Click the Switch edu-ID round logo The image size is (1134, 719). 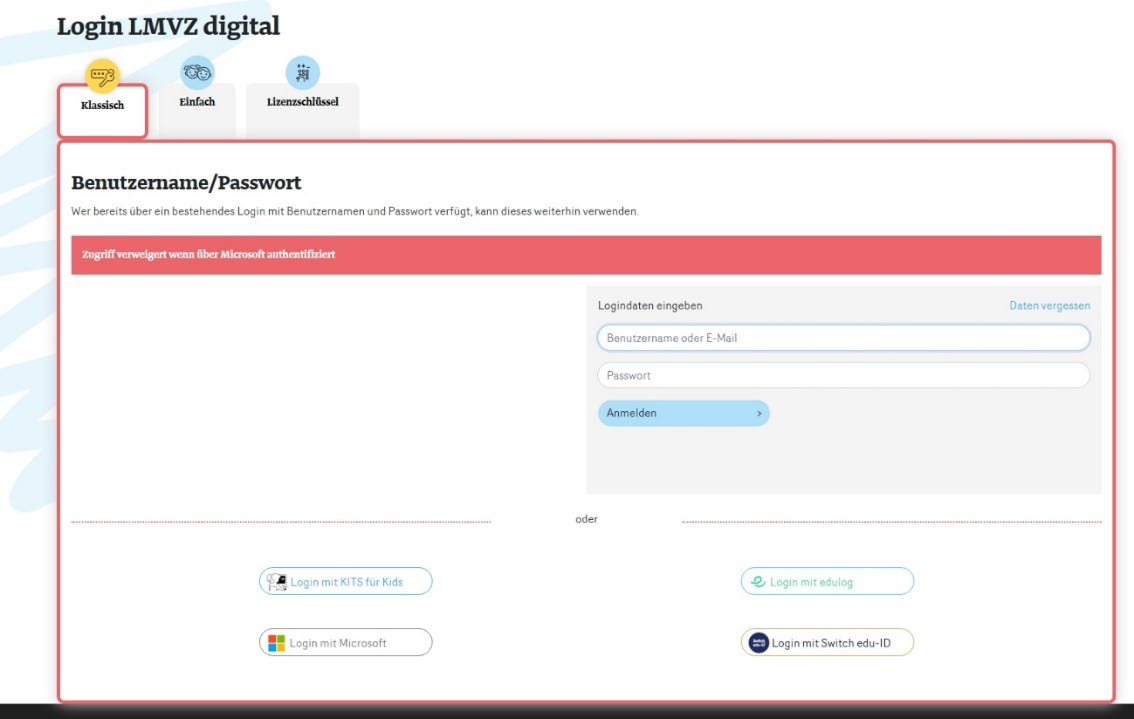tap(758, 642)
